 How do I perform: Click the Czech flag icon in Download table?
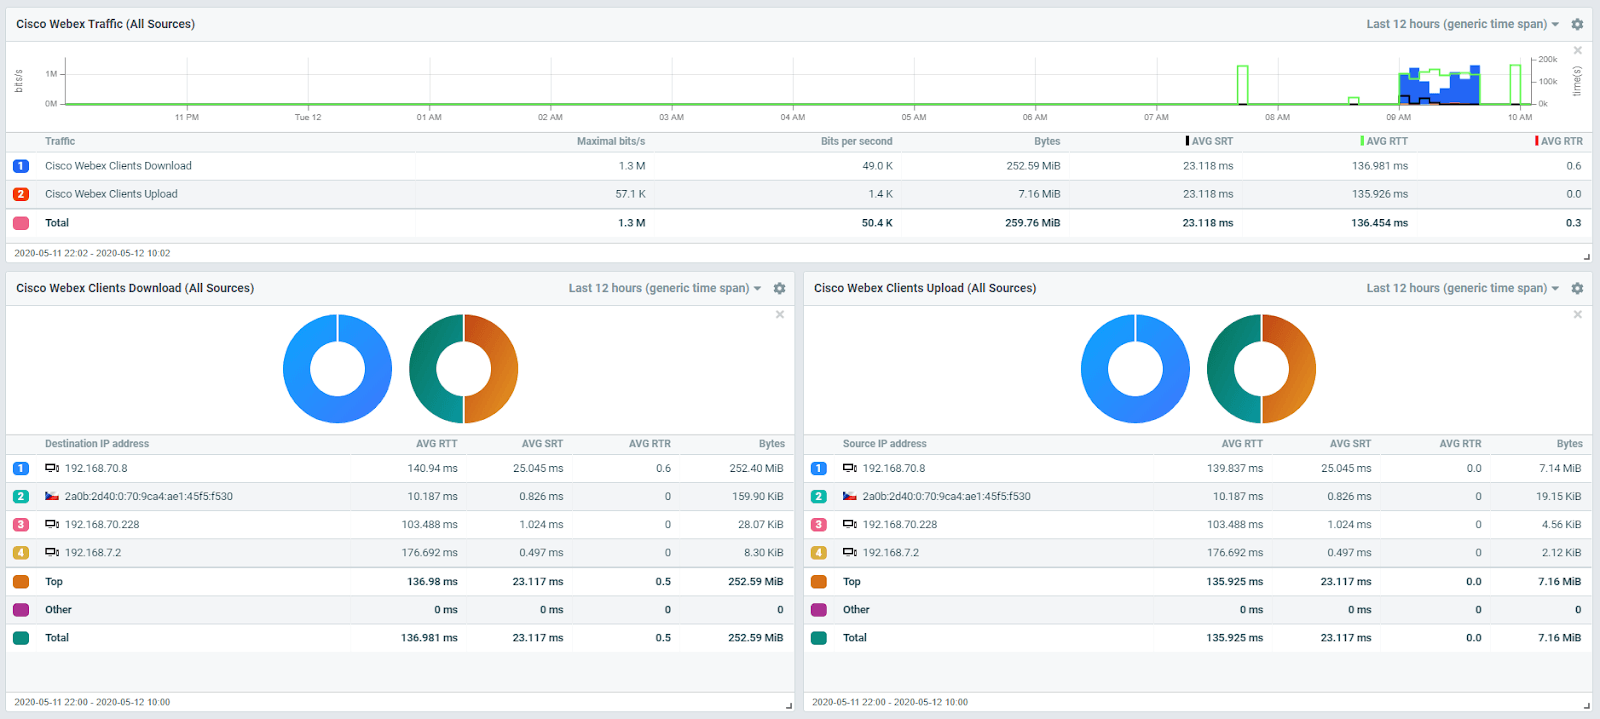click(52, 496)
